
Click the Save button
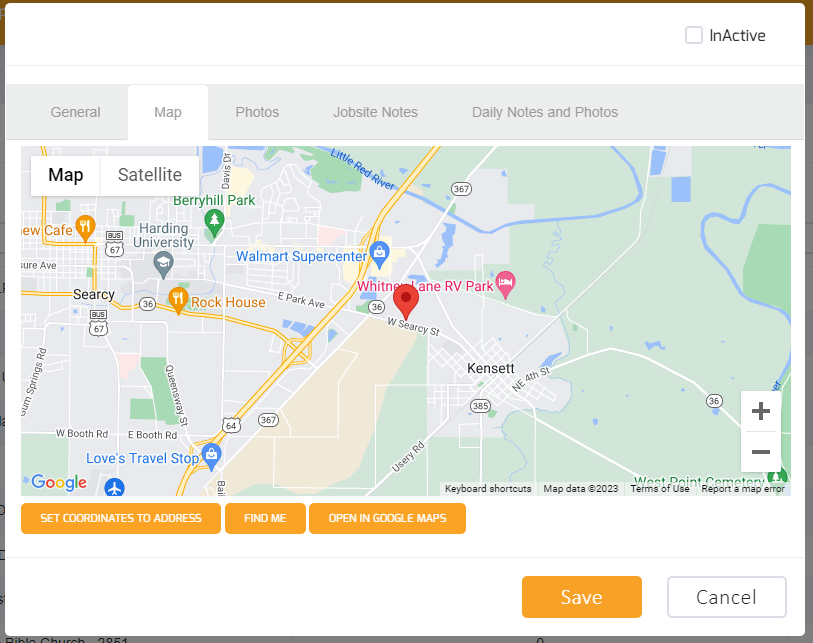tap(581, 597)
